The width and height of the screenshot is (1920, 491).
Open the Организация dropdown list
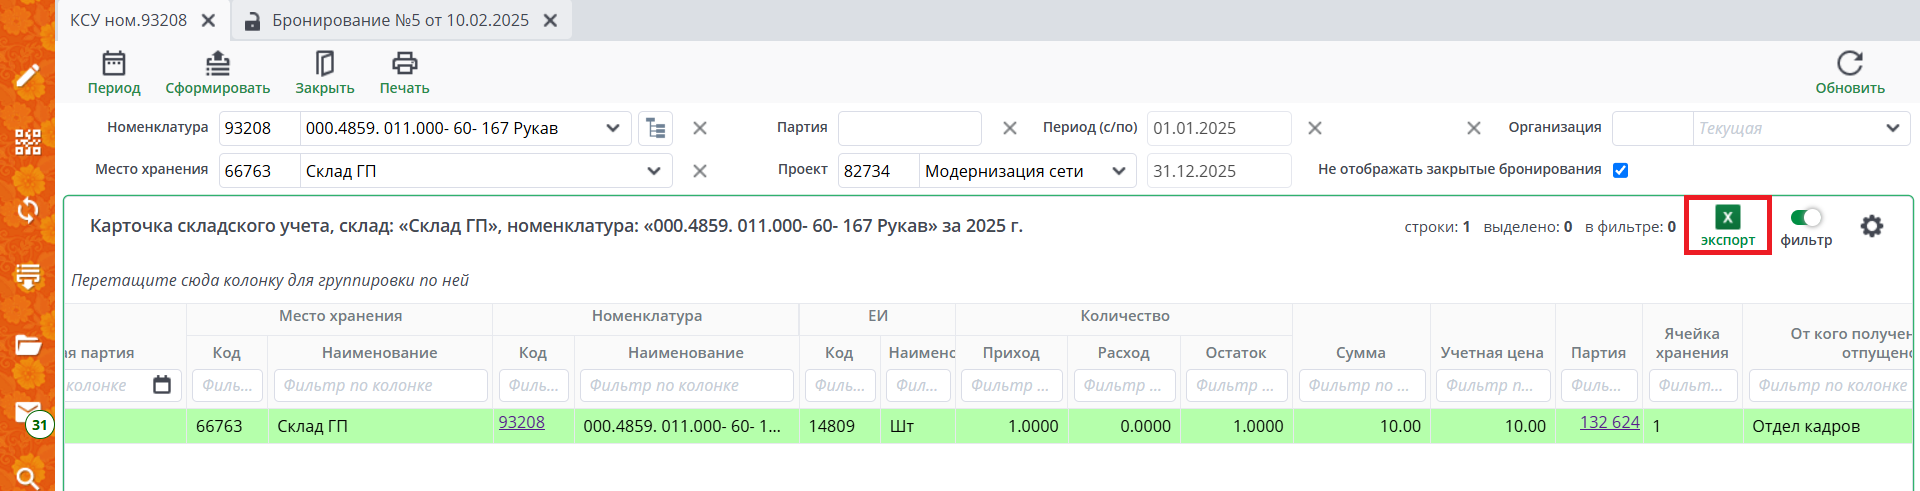pos(1892,128)
